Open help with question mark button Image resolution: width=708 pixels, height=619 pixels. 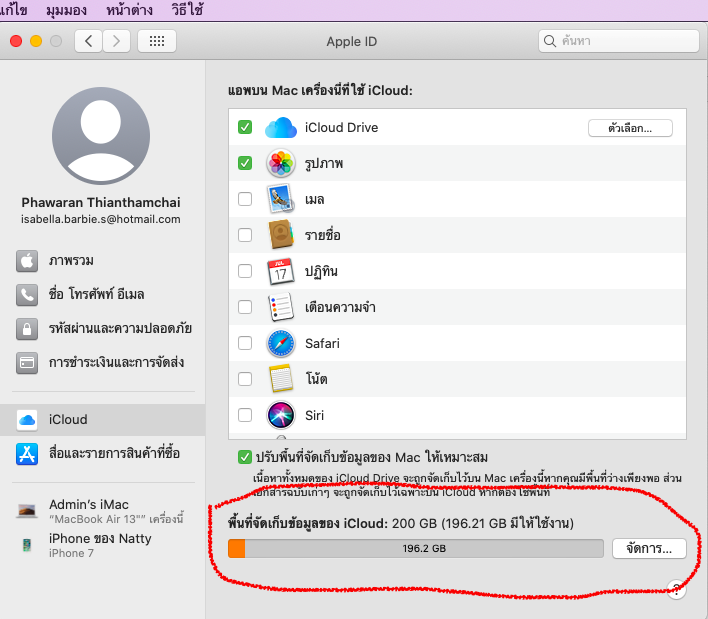[x=676, y=589]
